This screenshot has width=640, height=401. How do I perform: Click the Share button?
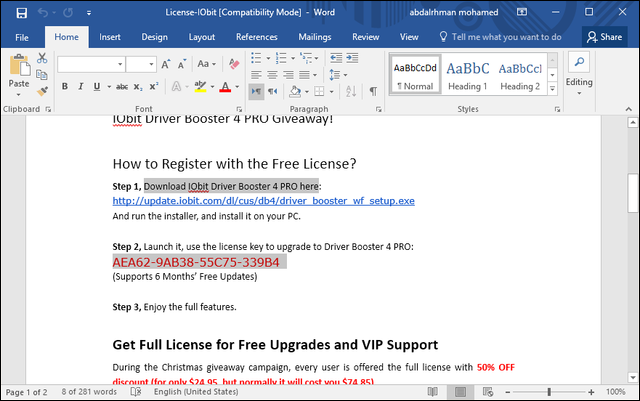(x=604, y=37)
